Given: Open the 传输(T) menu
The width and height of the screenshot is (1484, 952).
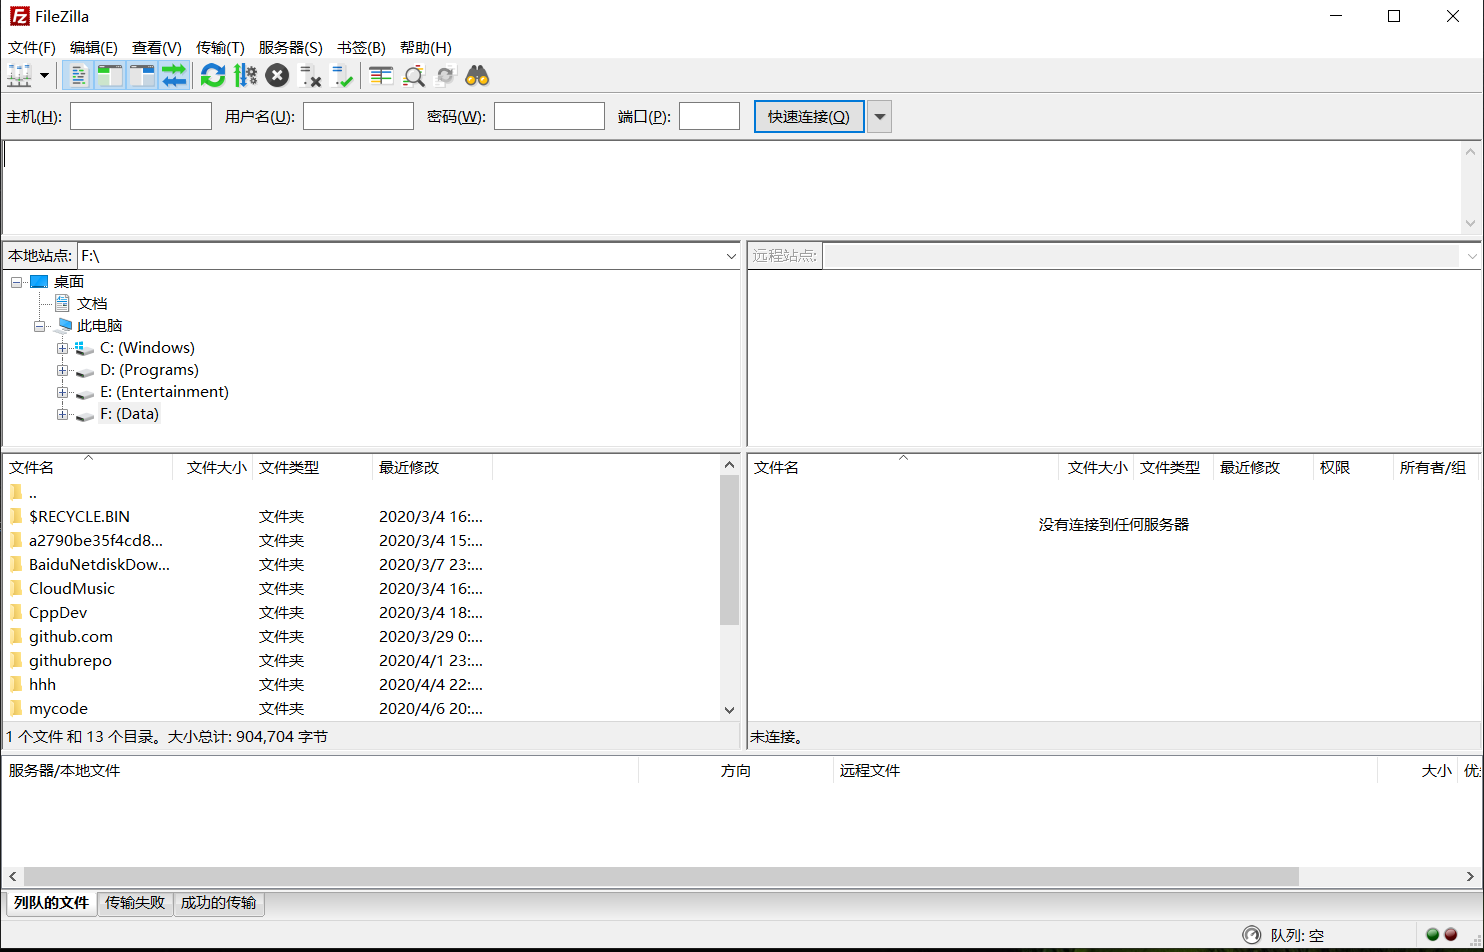Looking at the screenshot, I should 220,47.
